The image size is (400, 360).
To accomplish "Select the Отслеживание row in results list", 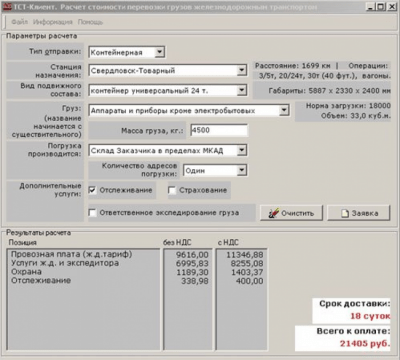I will (x=83, y=280).
